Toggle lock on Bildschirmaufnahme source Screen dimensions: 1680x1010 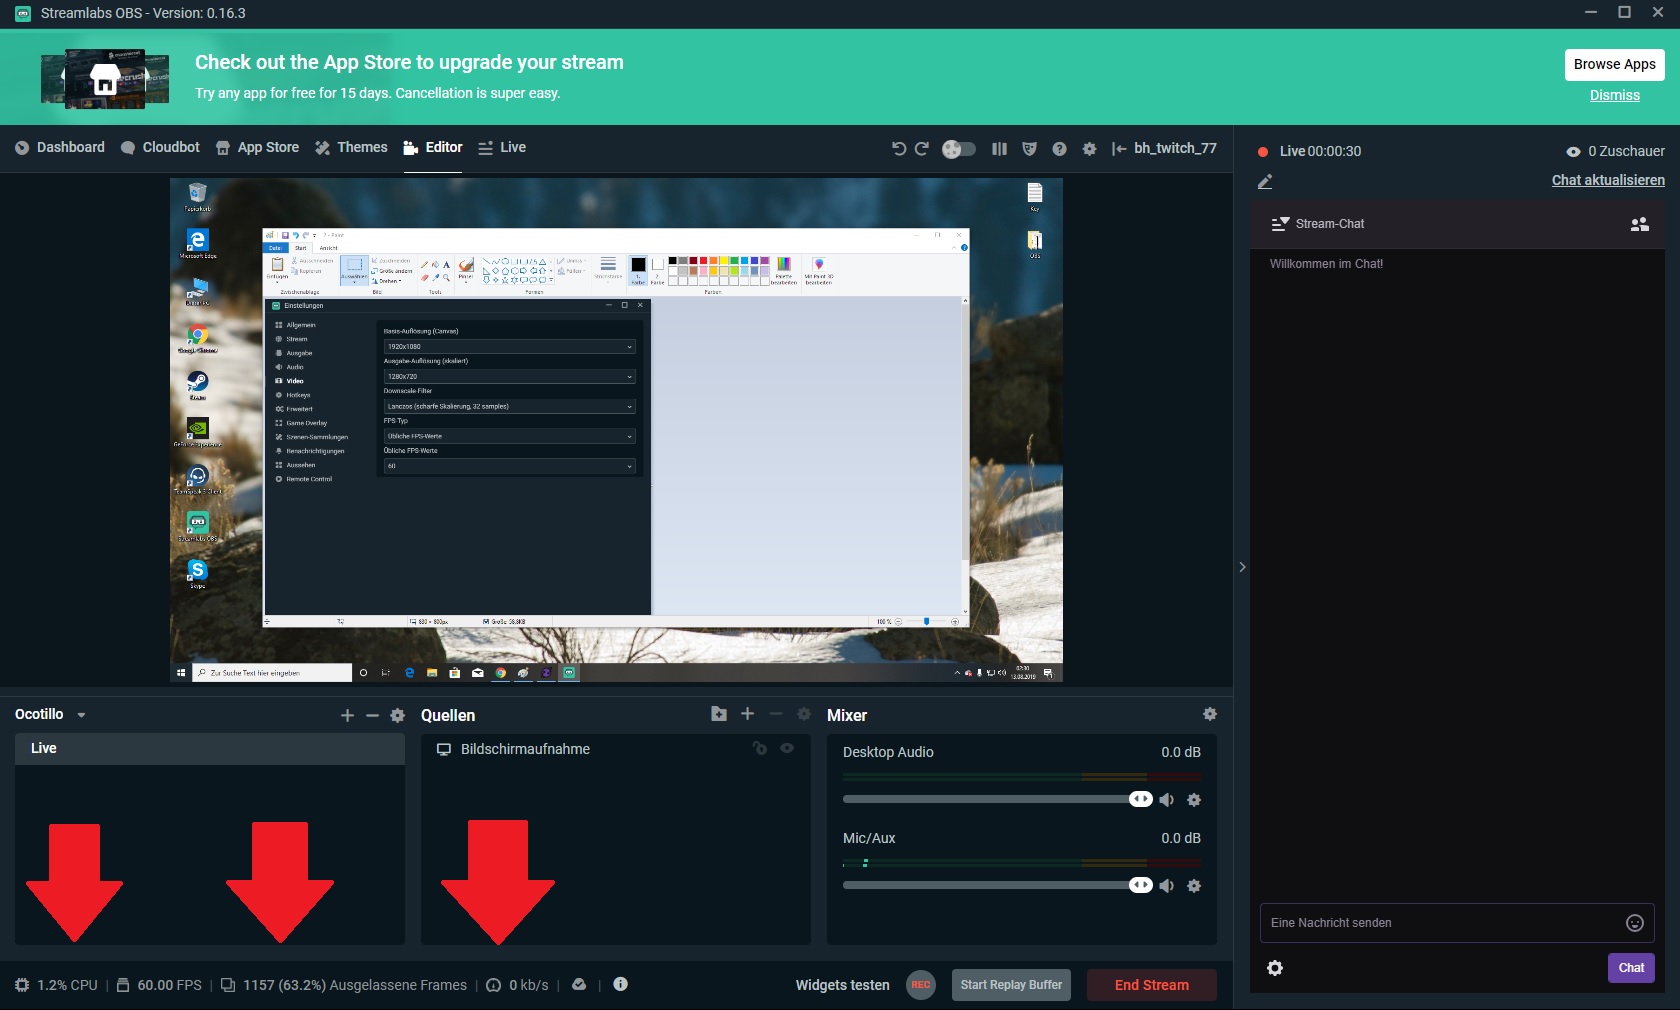759,748
